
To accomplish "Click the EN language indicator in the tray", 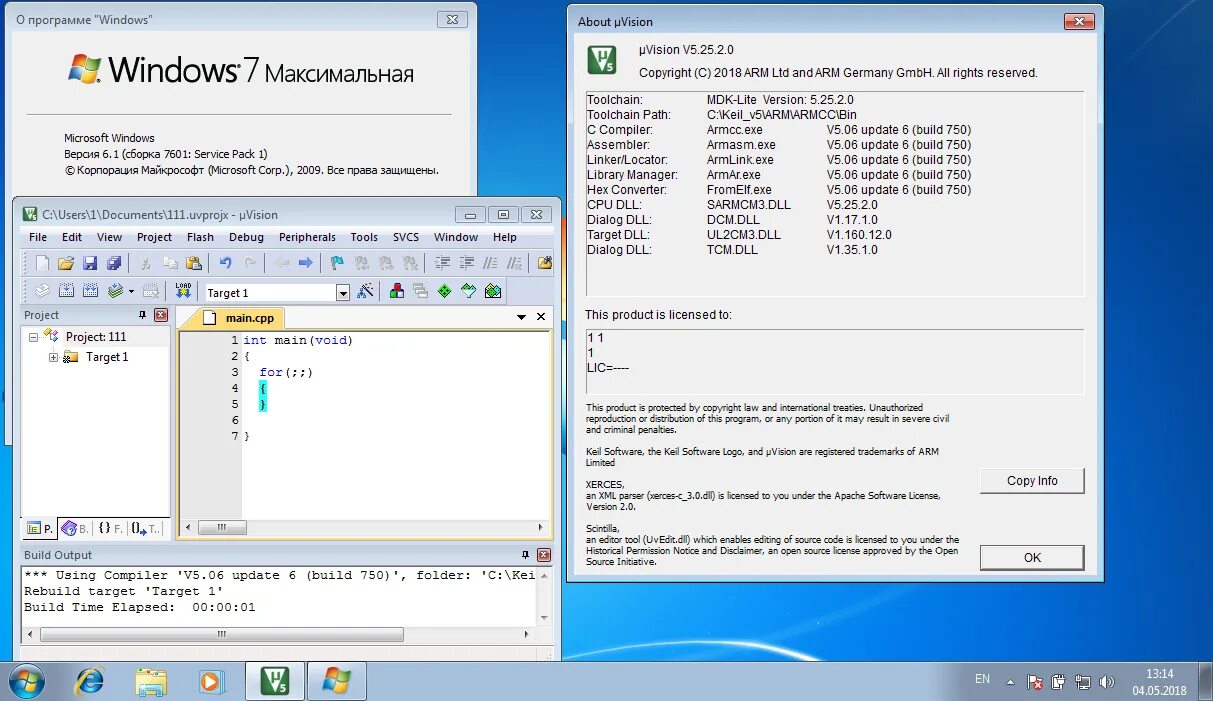I will coord(982,679).
